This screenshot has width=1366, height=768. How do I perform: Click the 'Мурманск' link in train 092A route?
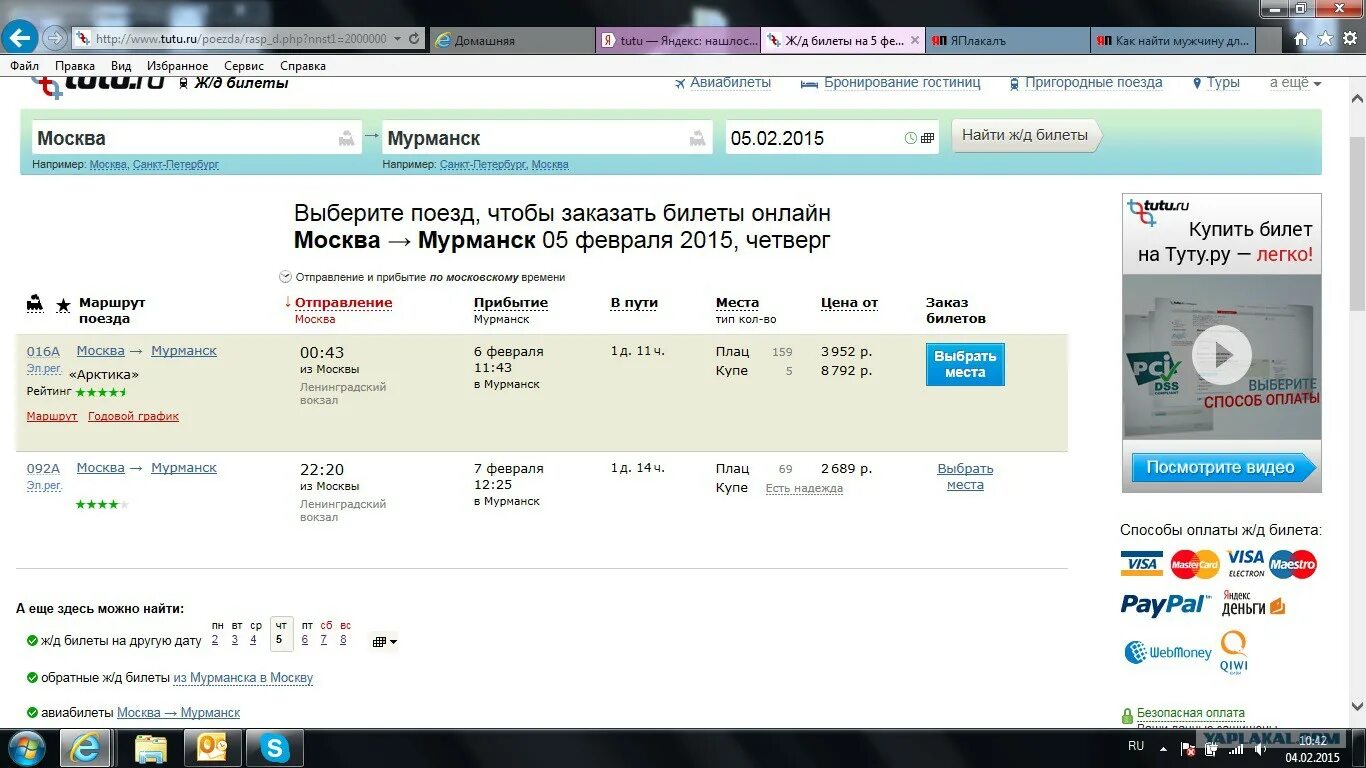tap(184, 468)
